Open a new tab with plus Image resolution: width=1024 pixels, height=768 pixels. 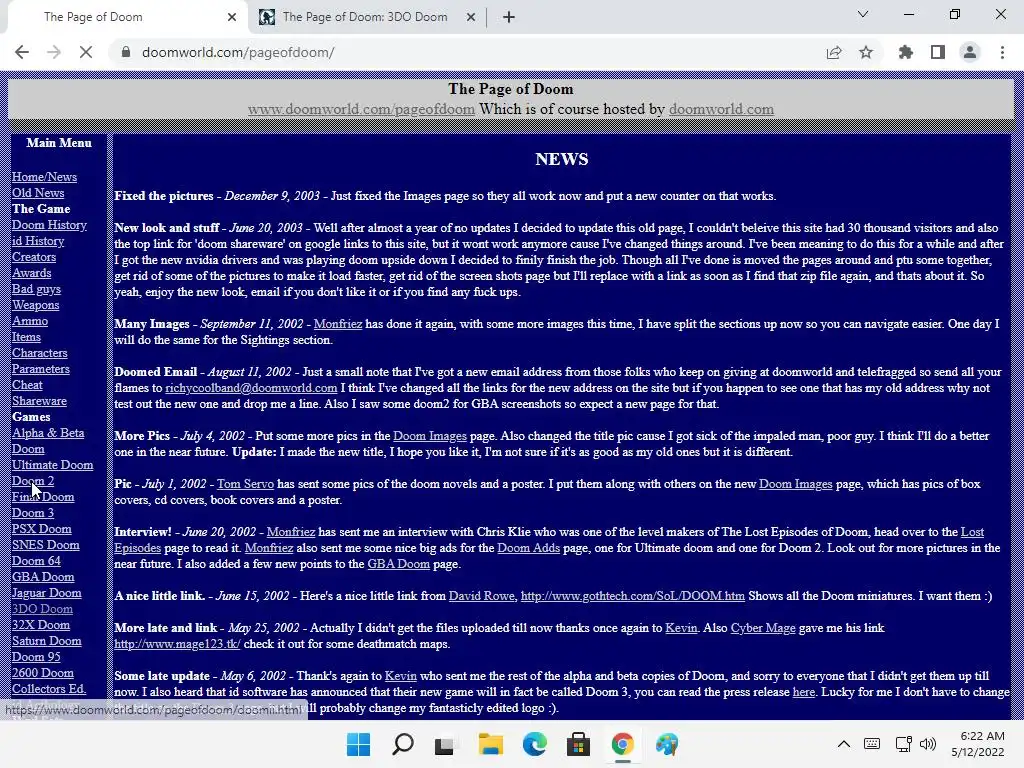[509, 17]
